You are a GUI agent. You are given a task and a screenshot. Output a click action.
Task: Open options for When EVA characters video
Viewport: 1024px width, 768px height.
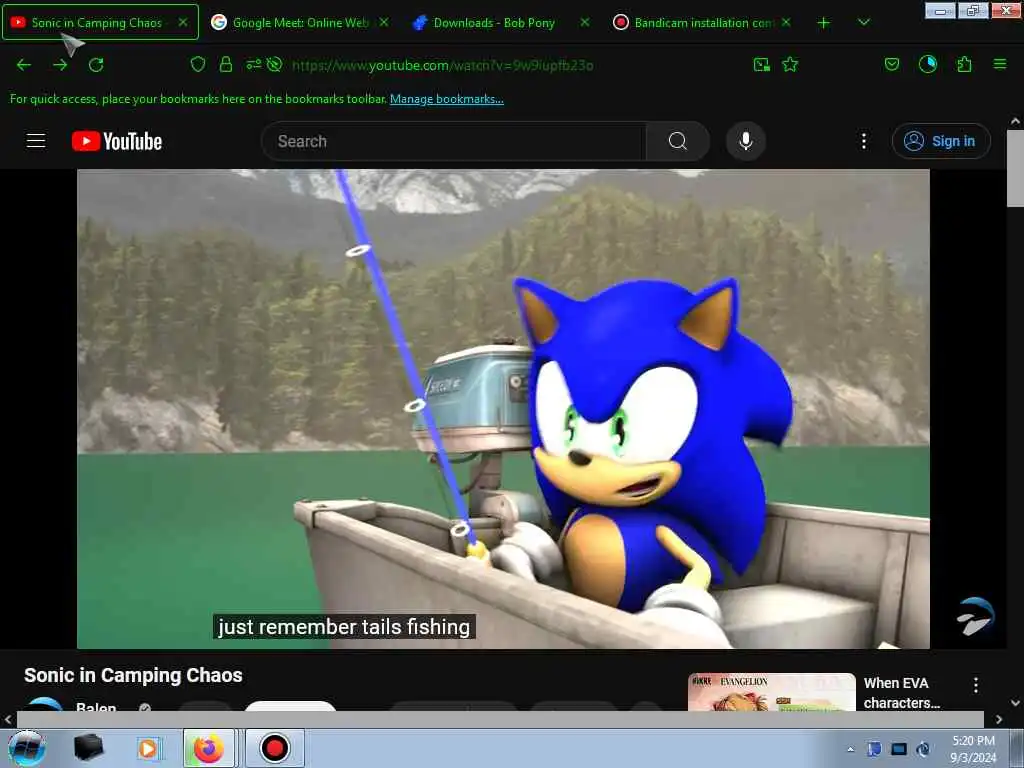point(976,685)
